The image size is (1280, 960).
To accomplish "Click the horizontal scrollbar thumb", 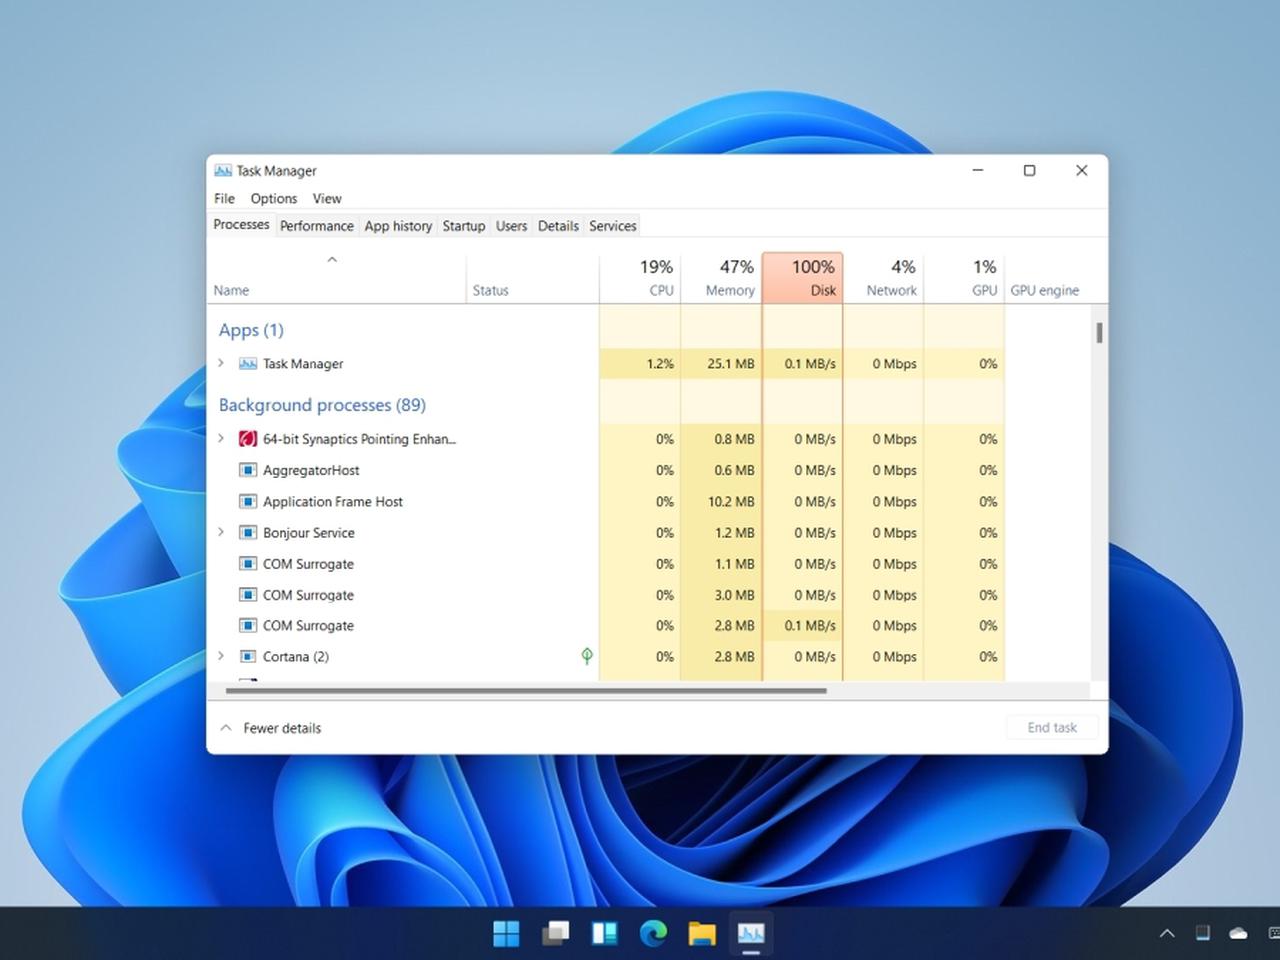I will (x=526, y=690).
